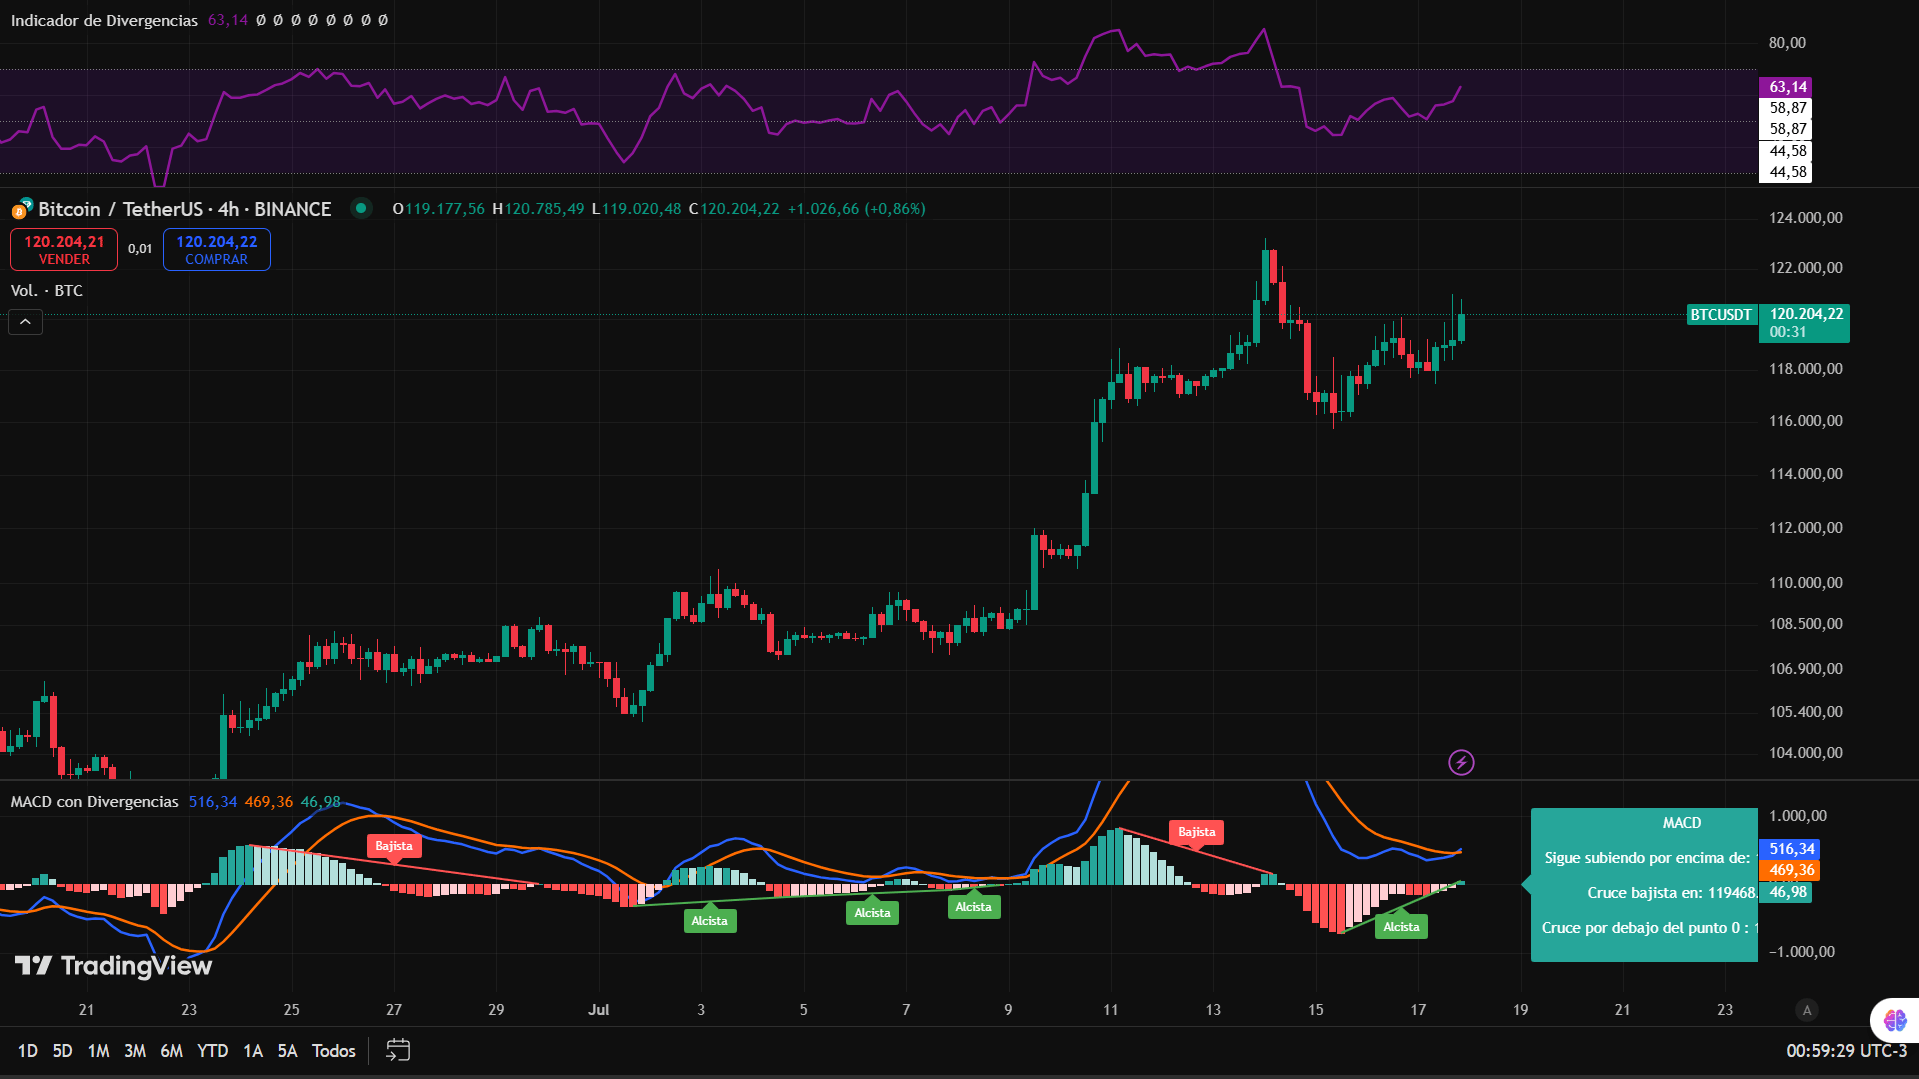Open the Bitcoin / TetherUS symbol title
The height and width of the screenshot is (1079, 1919).
(184, 209)
